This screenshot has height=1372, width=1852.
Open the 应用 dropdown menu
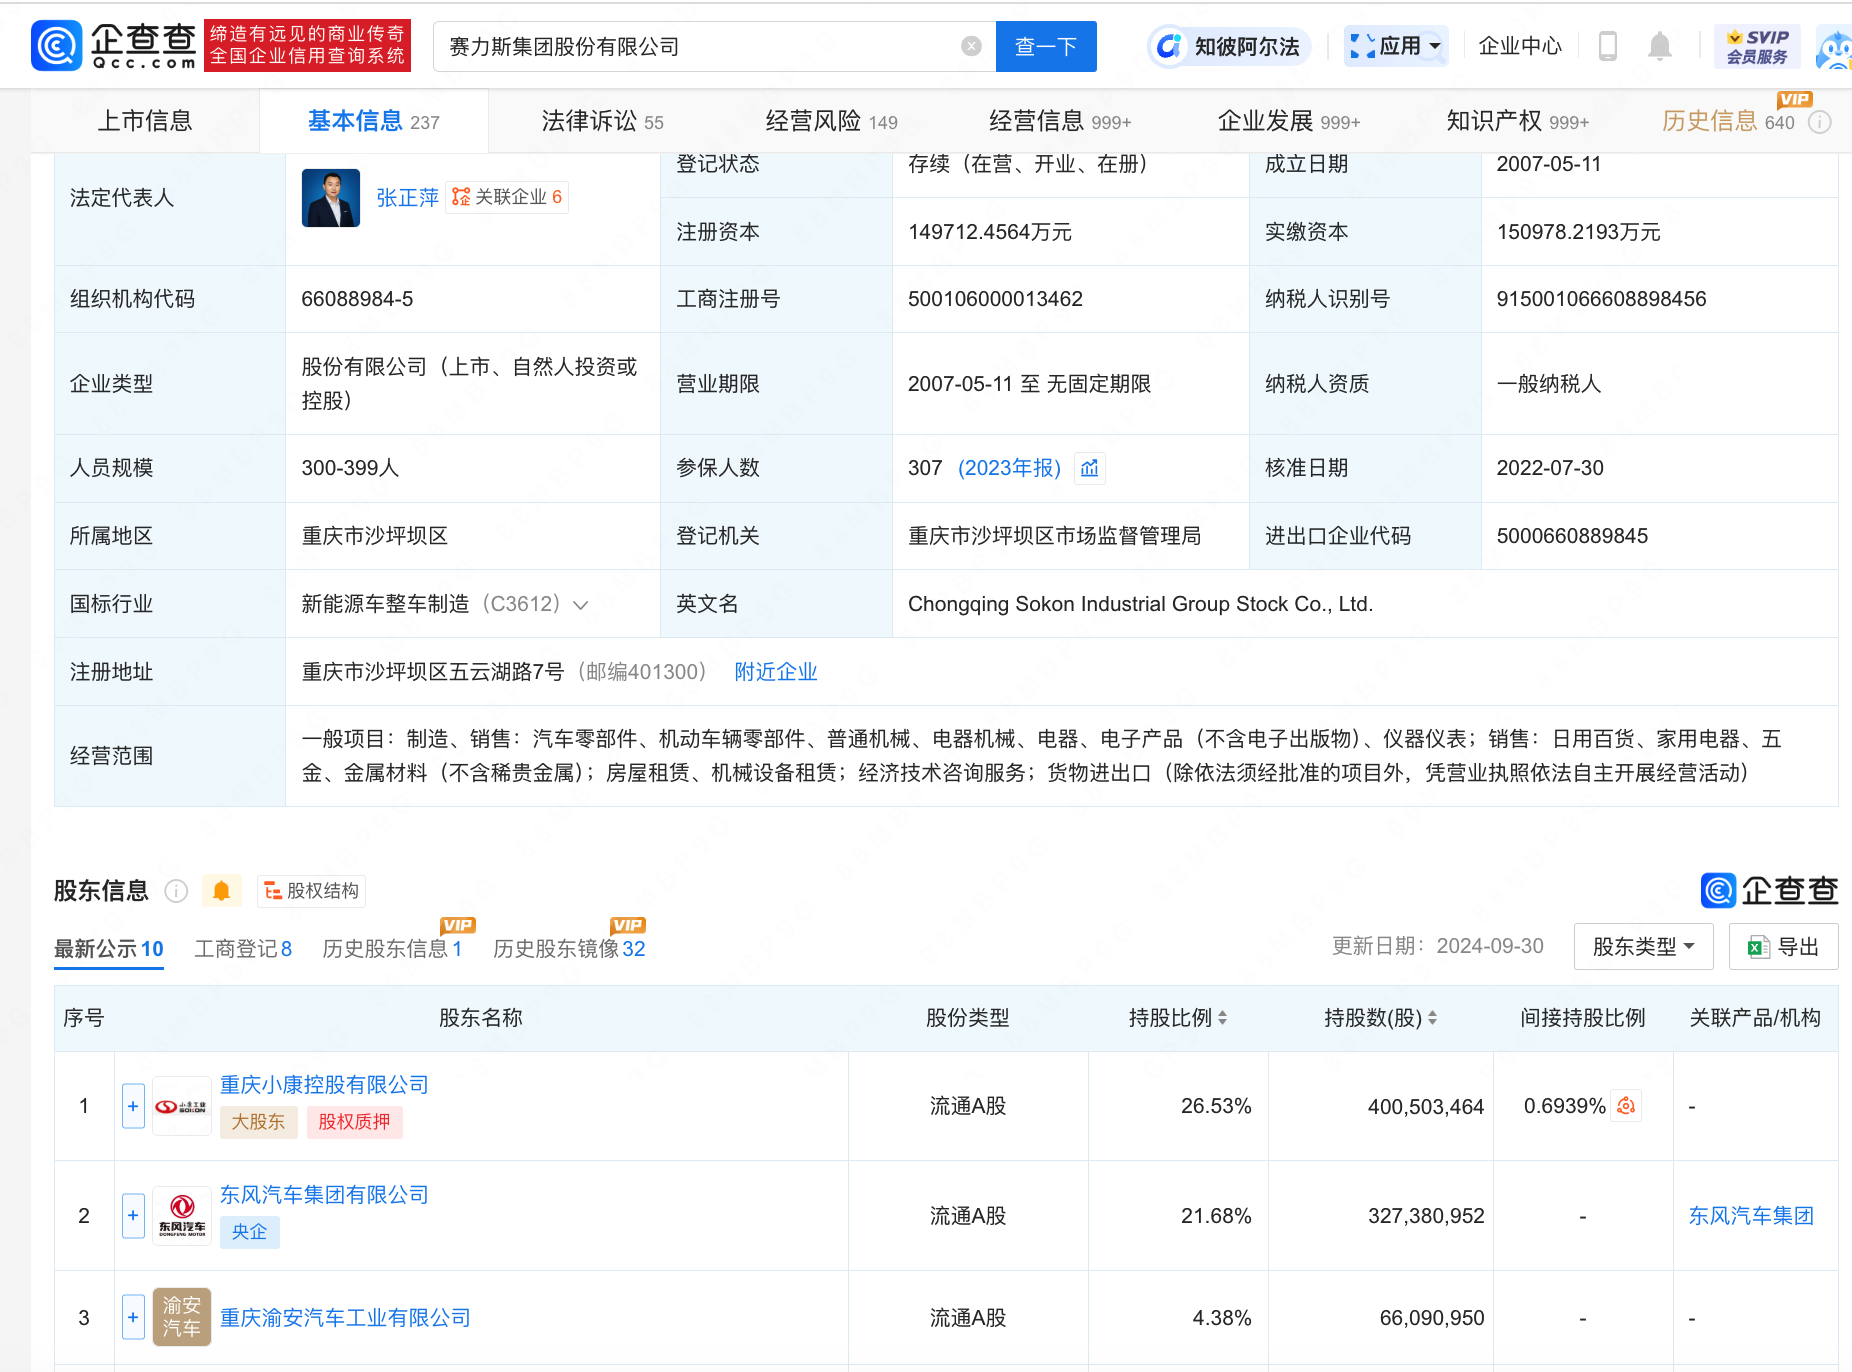1396,46
